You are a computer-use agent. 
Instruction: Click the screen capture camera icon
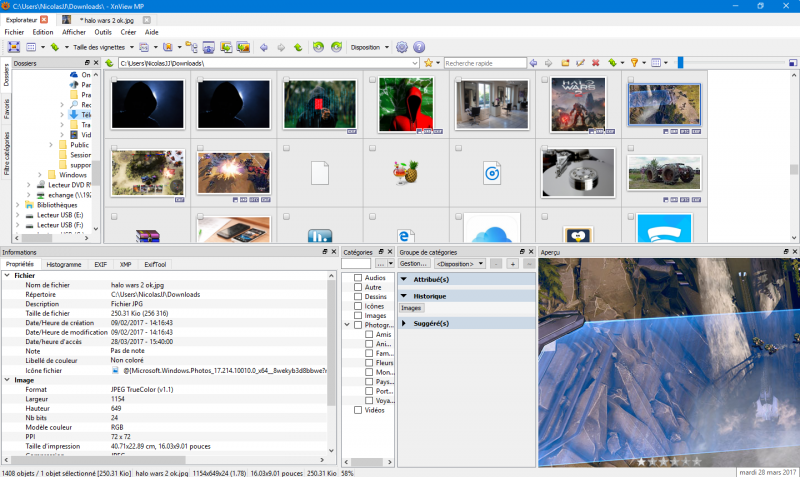click(209, 47)
